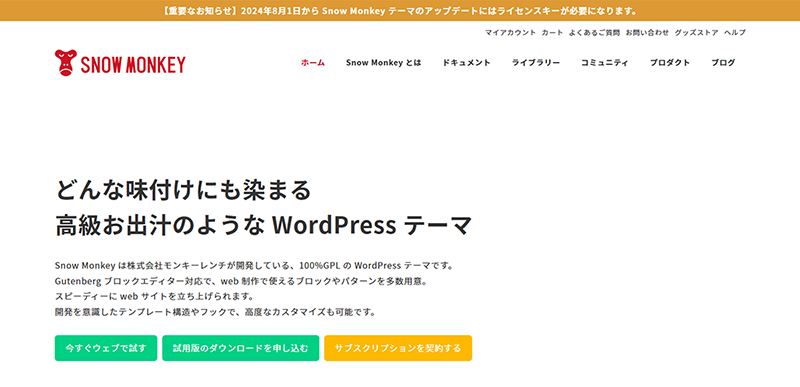
Task: Open the カート link
Action: coord(553,33)
